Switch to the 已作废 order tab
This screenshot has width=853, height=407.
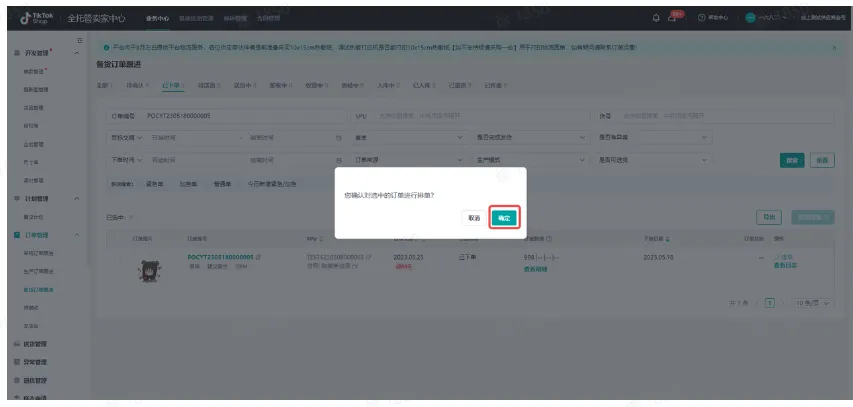pos(496,85)
